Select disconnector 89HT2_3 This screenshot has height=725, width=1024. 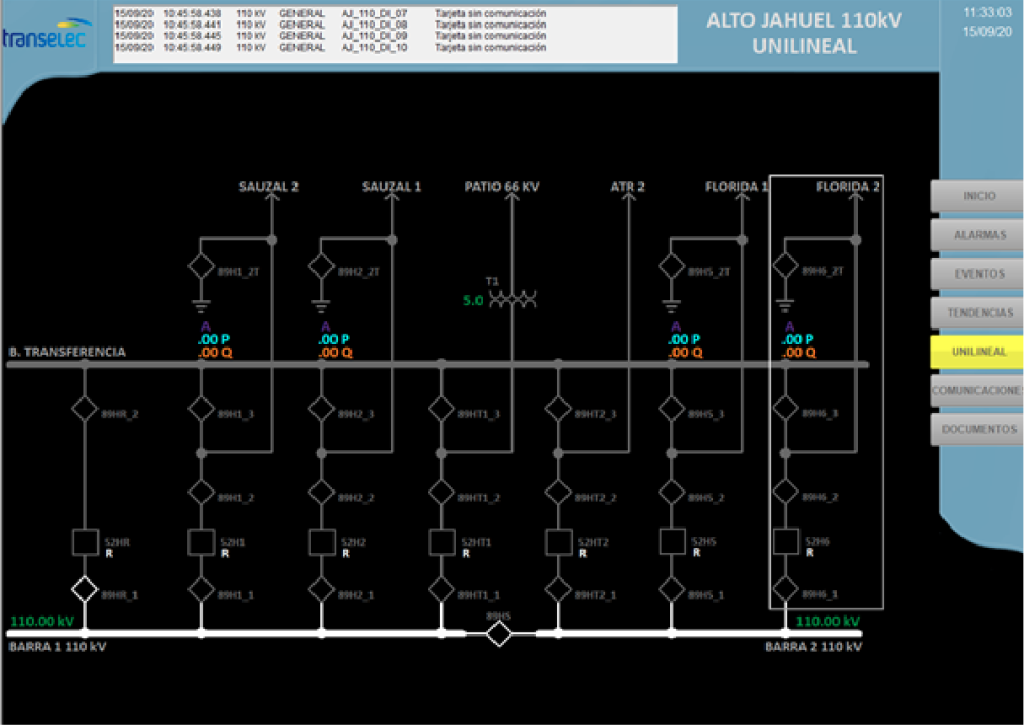558,409
